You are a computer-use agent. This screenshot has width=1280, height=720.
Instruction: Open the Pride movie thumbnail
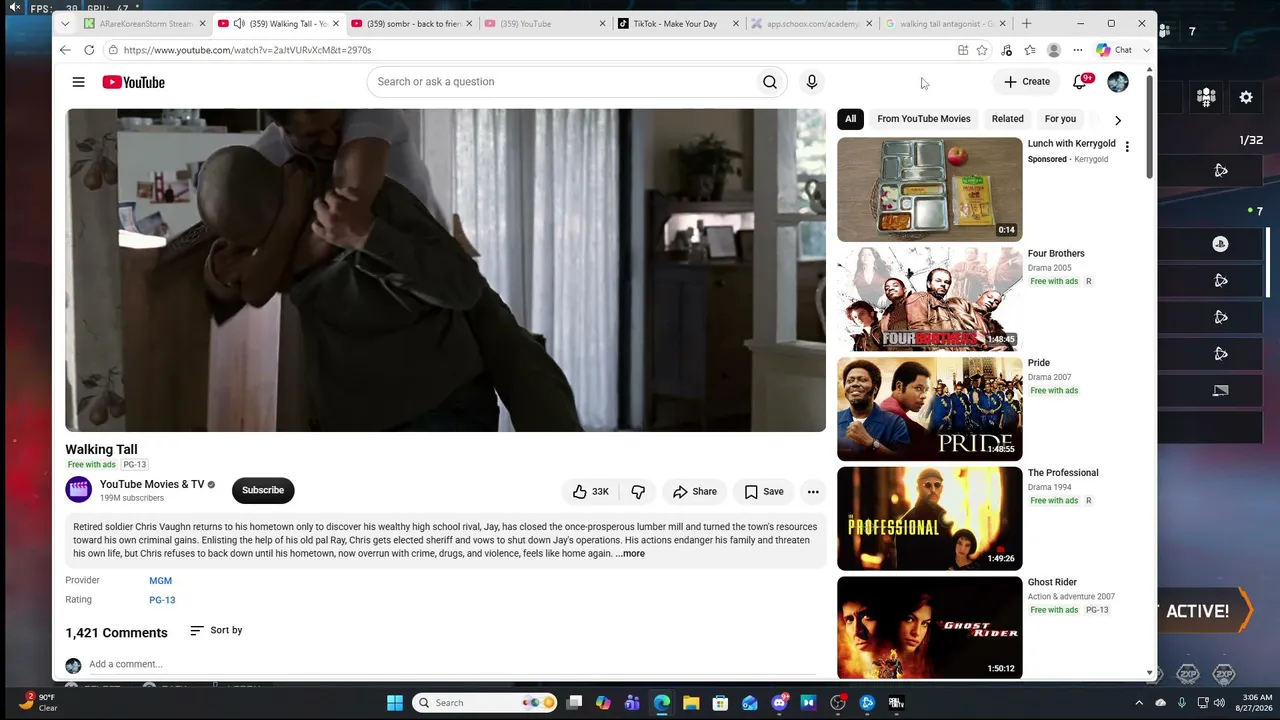(x=930, y=409)
